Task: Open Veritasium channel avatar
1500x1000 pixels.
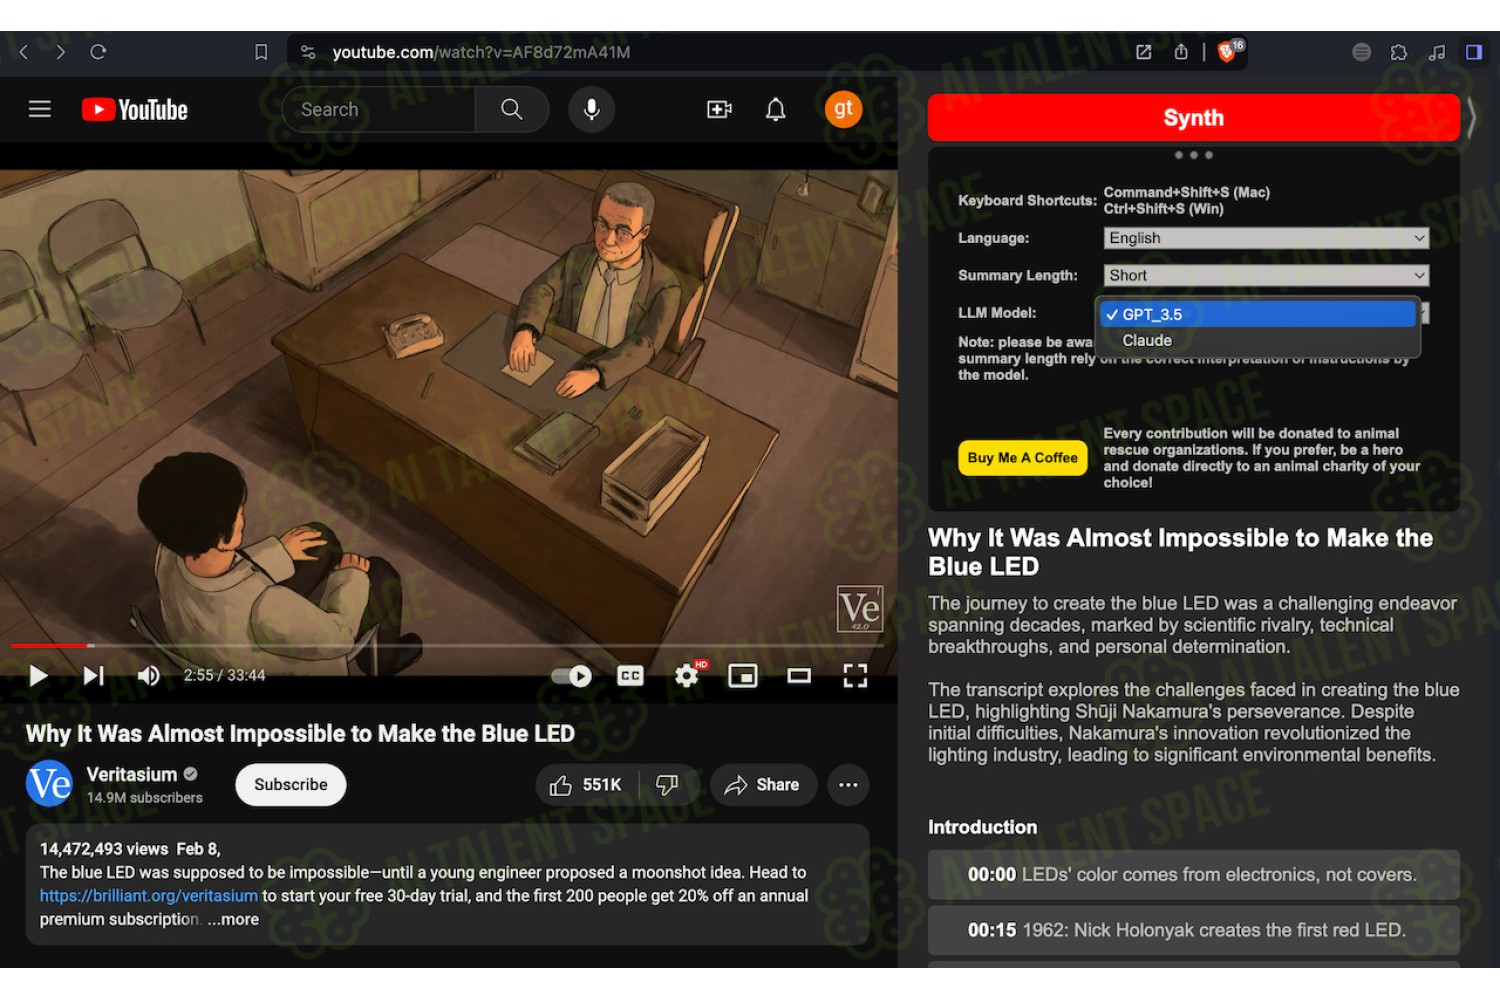Action: [49, 784]
